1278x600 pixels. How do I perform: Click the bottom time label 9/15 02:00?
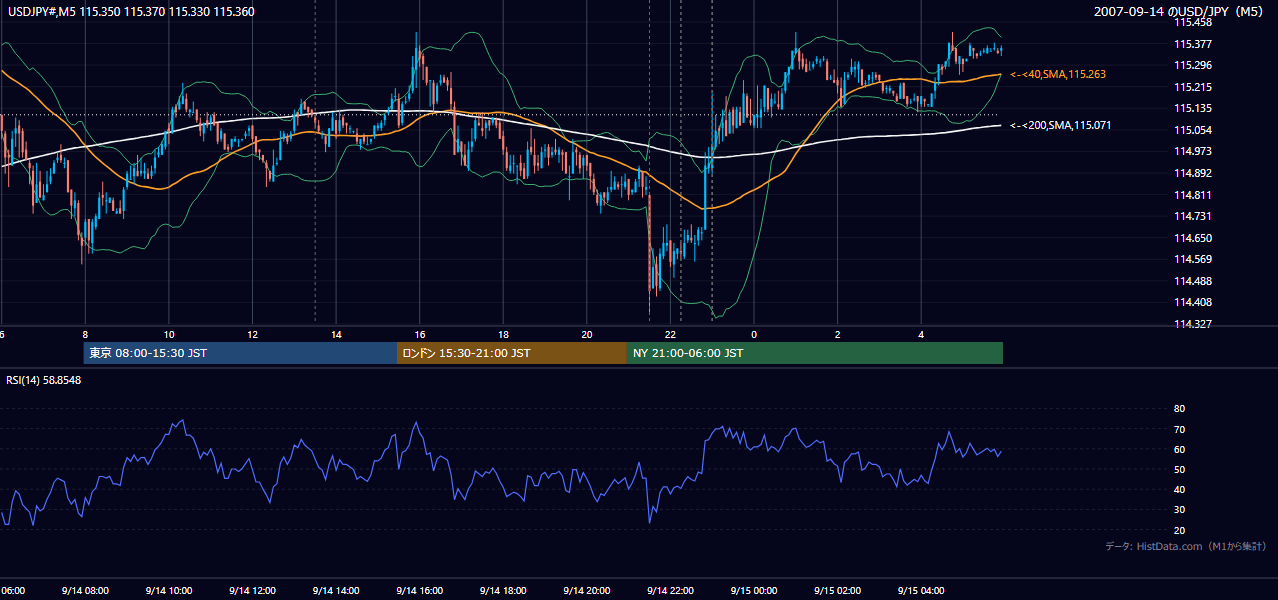(x=839, y=590)
